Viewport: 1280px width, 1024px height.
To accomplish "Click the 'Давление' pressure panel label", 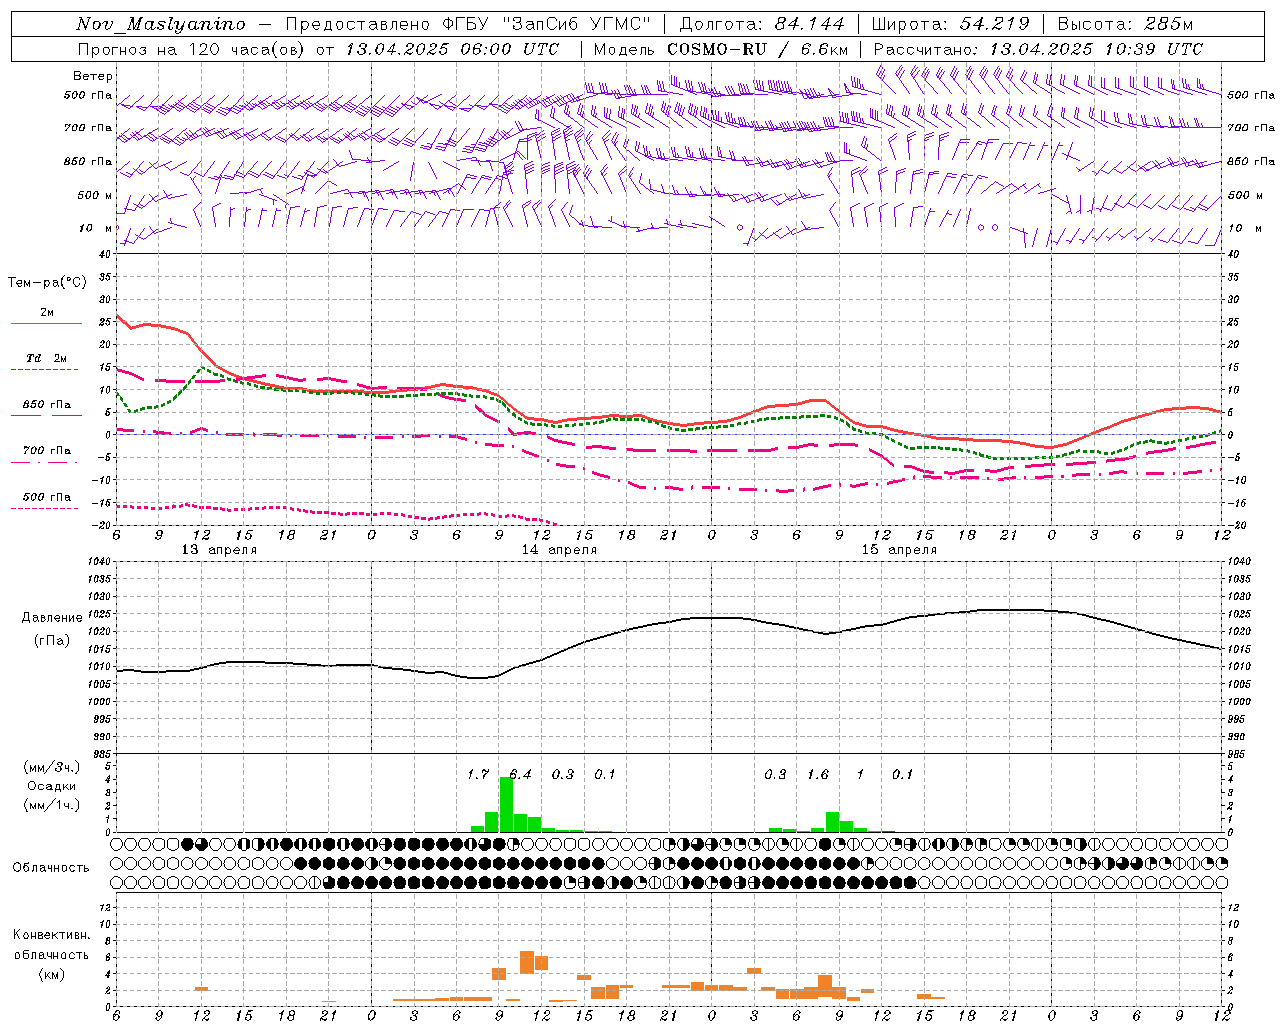I will coord(52,618).
